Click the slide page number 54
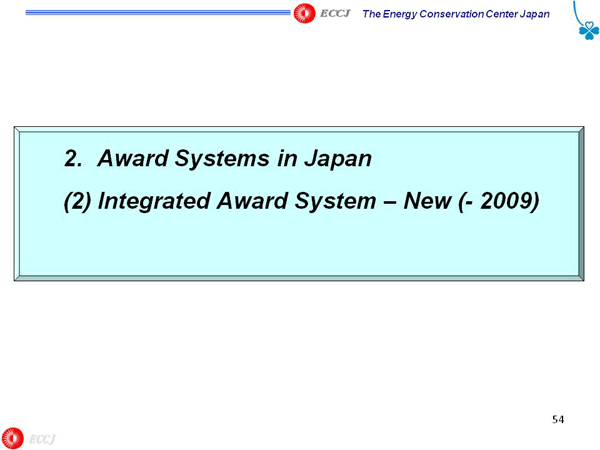 click(x=558, y=419)
